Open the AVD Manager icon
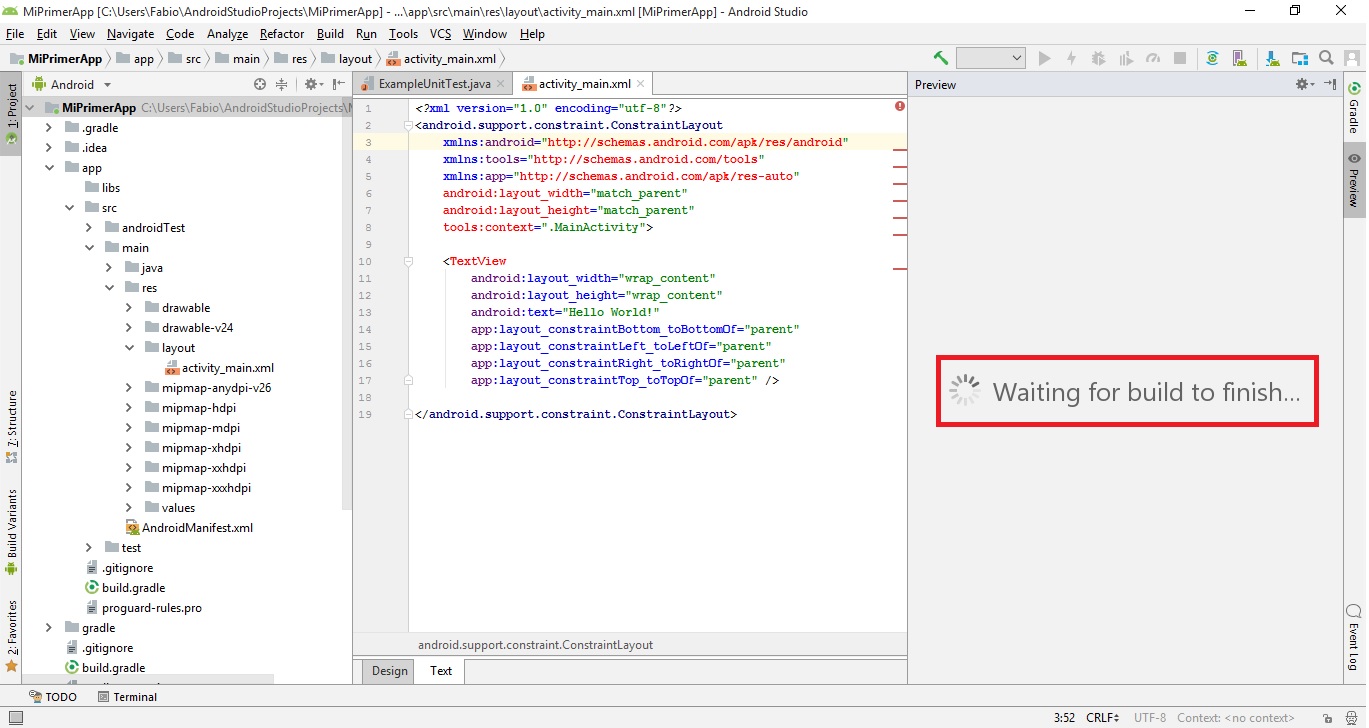Viewport: 1369px width, 728px height. click(1239, 59)
